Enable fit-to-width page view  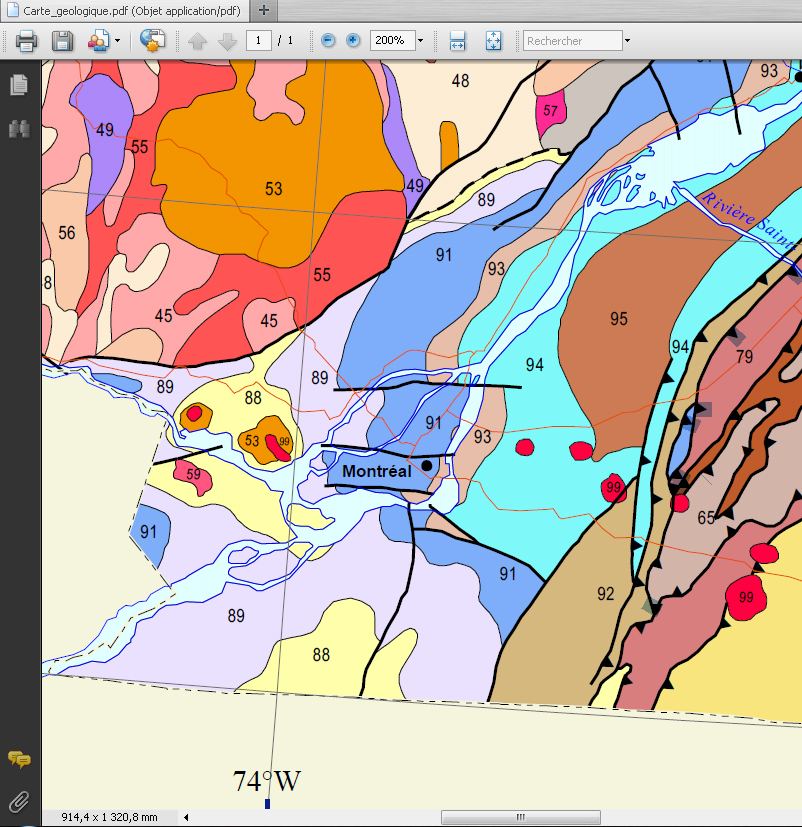458,41
